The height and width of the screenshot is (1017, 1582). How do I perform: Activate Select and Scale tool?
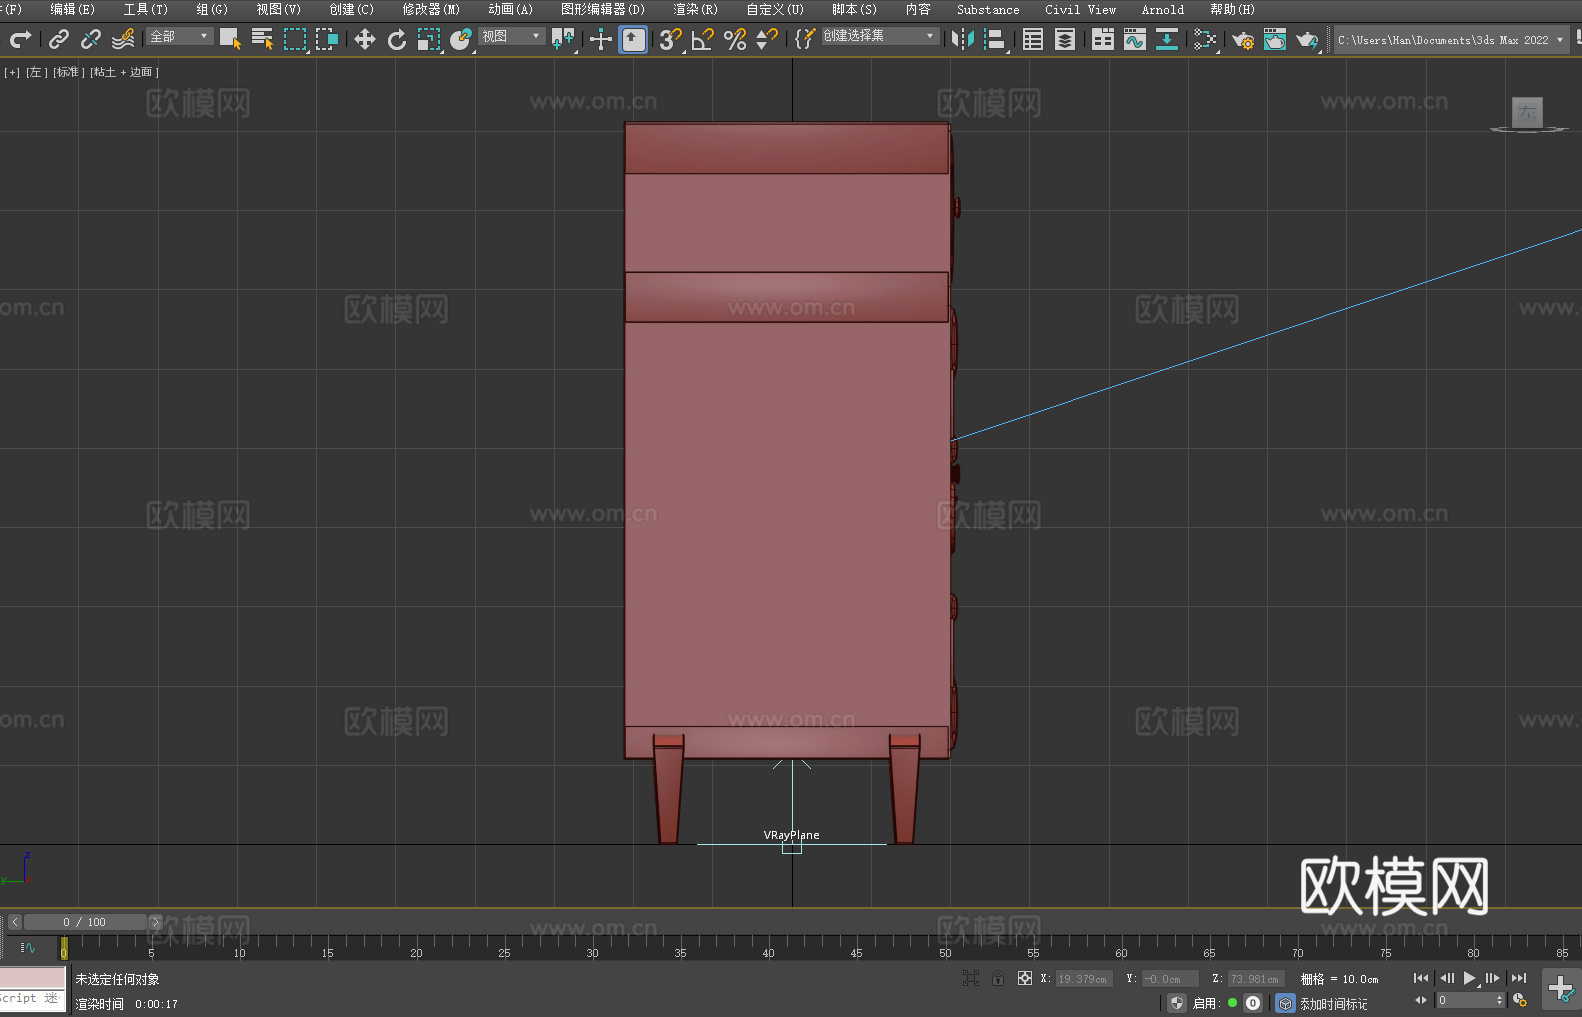coord(429,39)
